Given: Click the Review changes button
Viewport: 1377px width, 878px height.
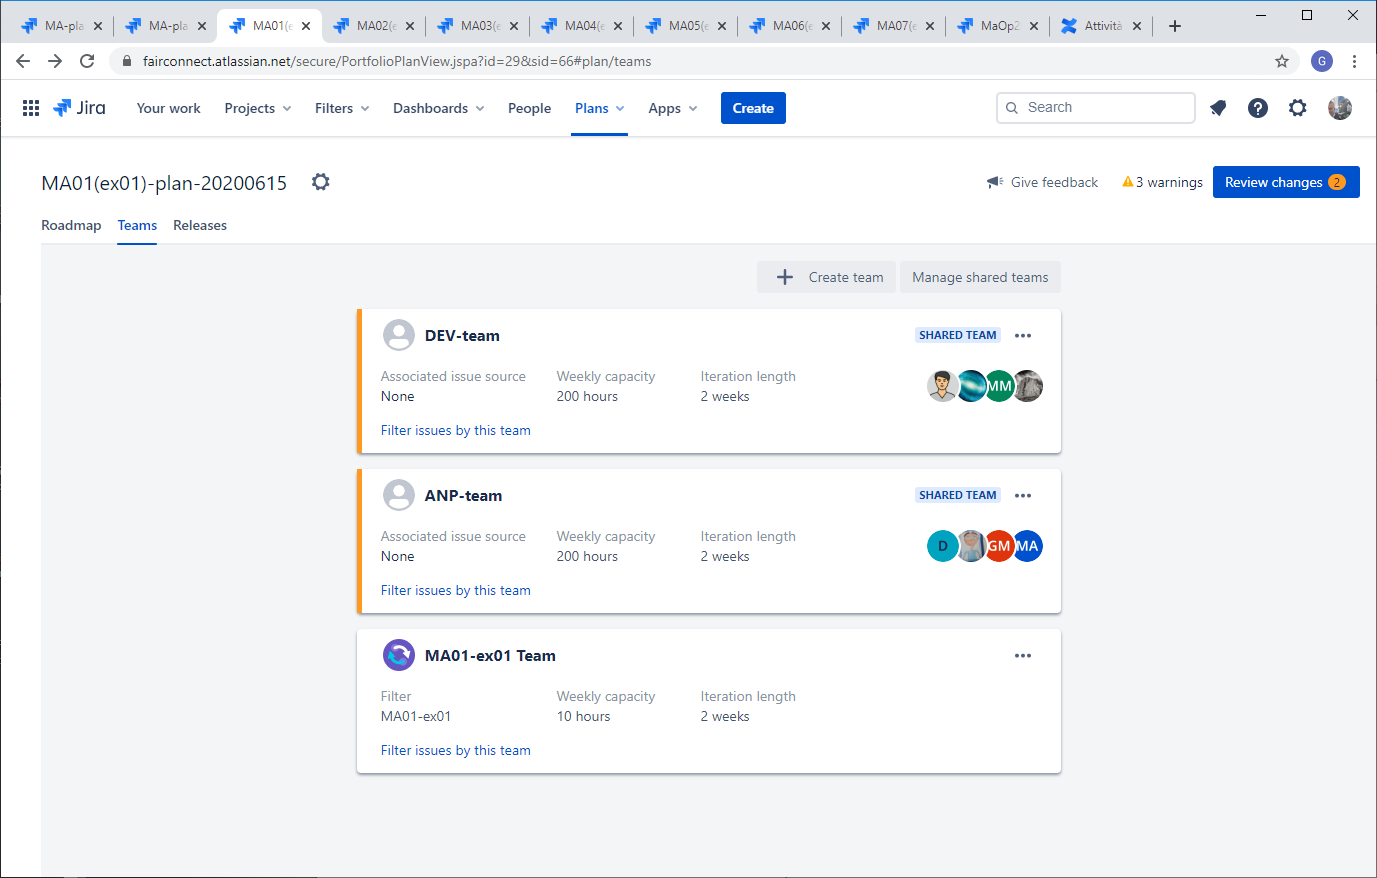Looking at the screenshot, I should [1286, 182].
